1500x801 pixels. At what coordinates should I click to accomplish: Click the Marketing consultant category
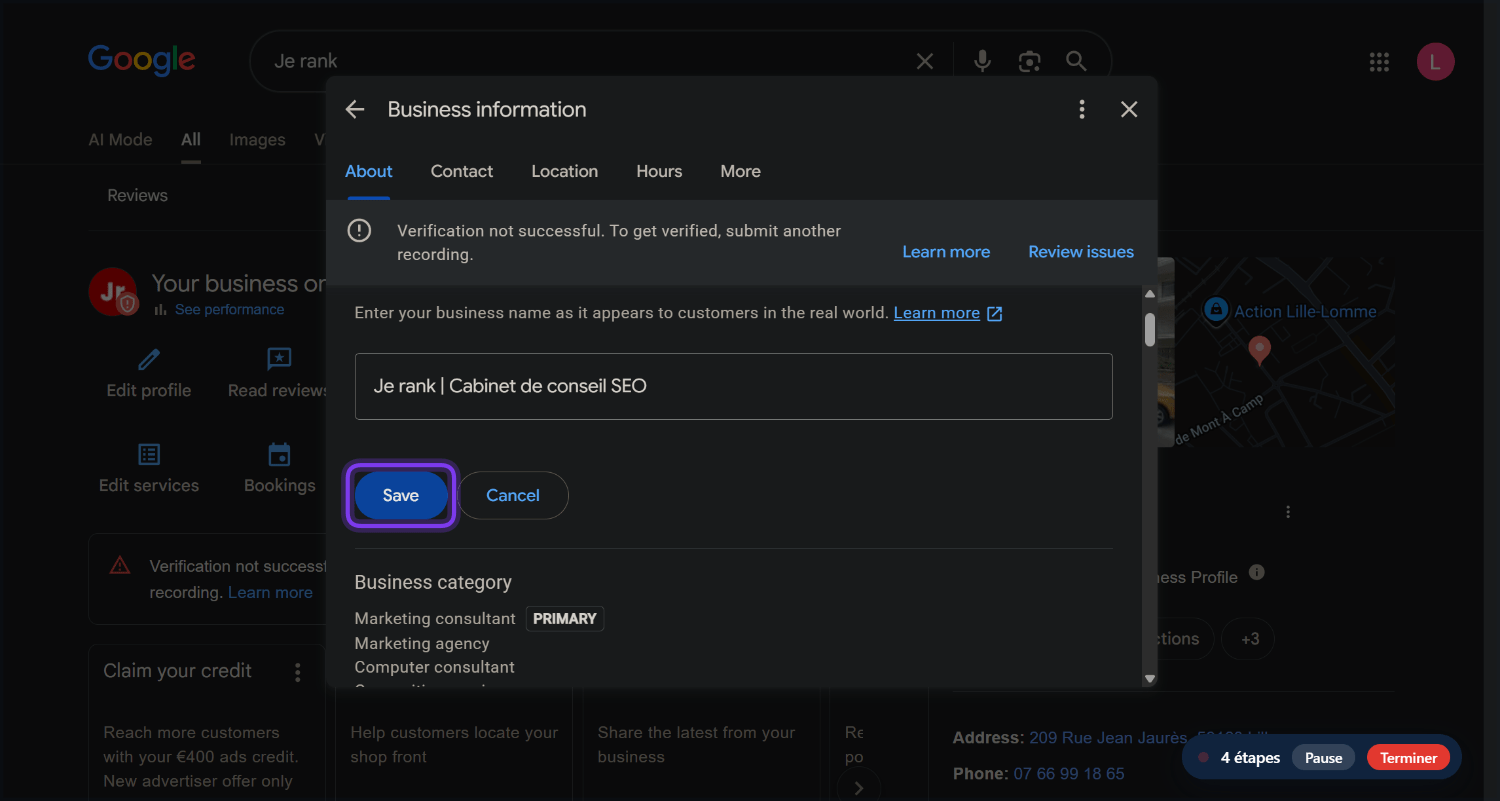(x=435, y=619)
